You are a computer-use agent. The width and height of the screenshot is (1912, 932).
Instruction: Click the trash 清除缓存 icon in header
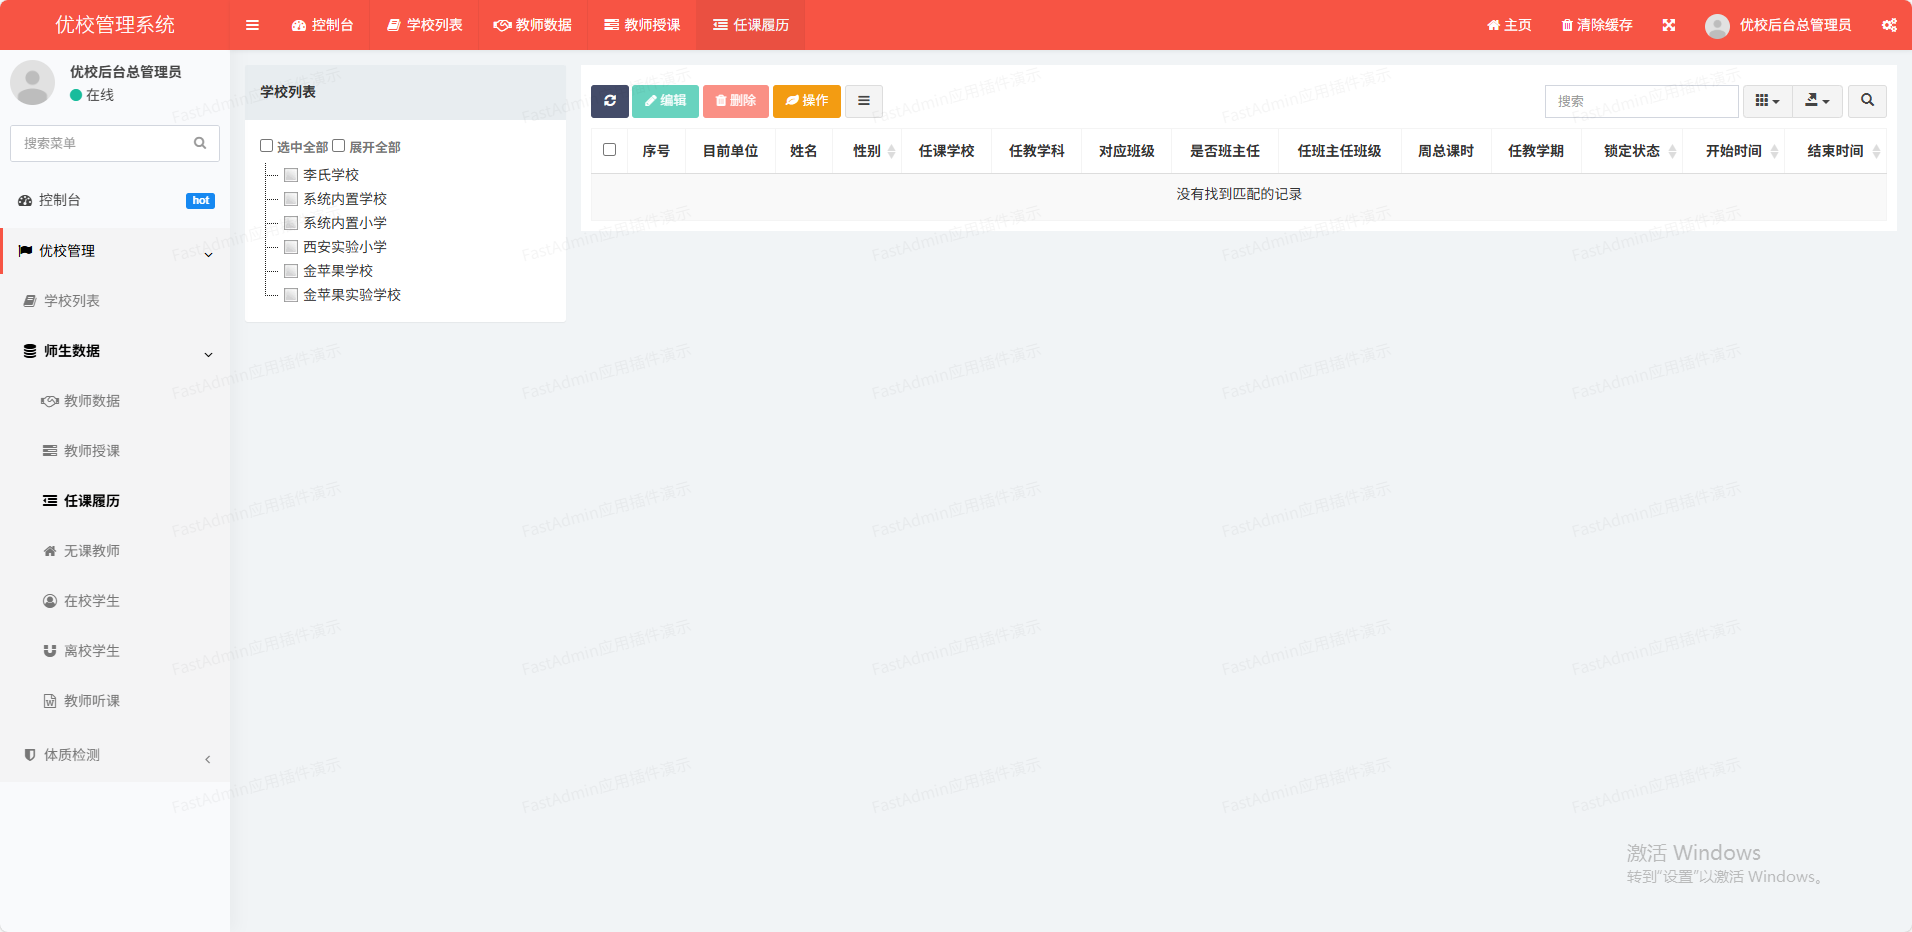click(x=1567, y=25)
